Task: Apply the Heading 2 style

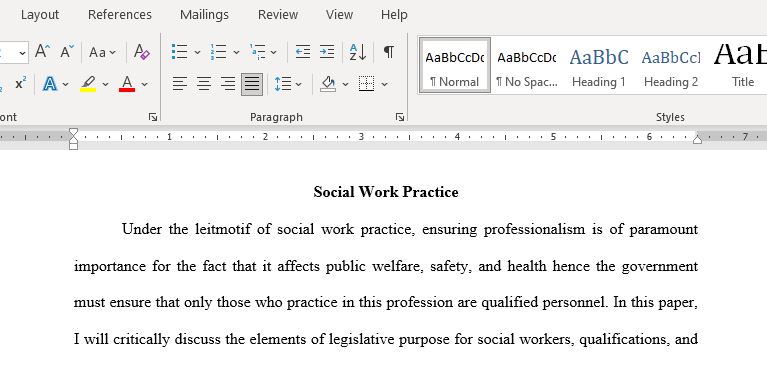Action: pos(671,66)
